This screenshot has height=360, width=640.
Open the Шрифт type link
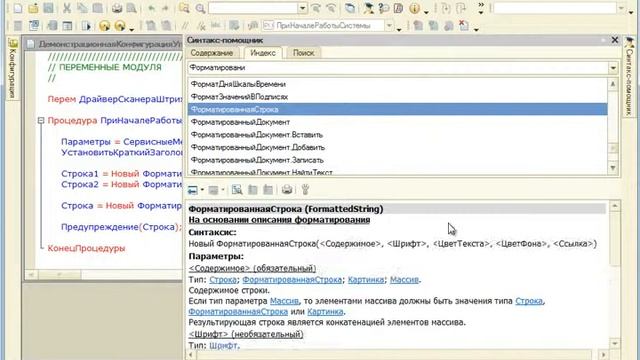click(x=224, y=345)
